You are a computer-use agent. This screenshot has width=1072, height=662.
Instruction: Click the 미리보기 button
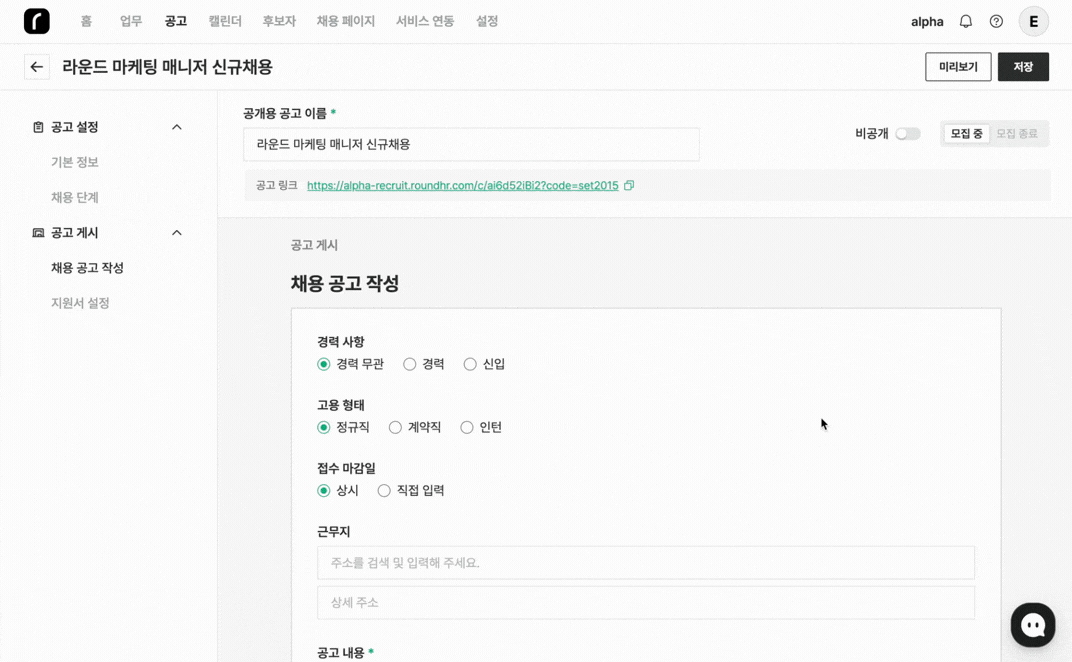coord(958,67)
